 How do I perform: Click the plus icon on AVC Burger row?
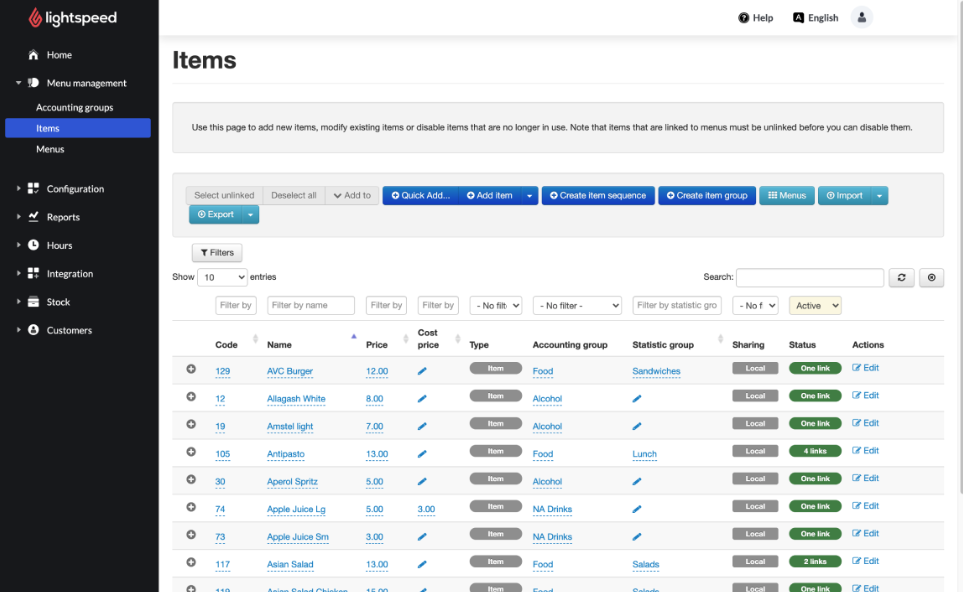191,369
